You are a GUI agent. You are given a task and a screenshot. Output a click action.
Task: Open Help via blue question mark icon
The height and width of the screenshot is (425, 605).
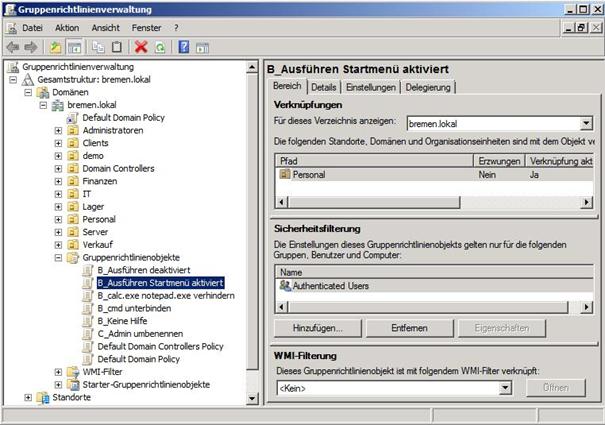183,47
